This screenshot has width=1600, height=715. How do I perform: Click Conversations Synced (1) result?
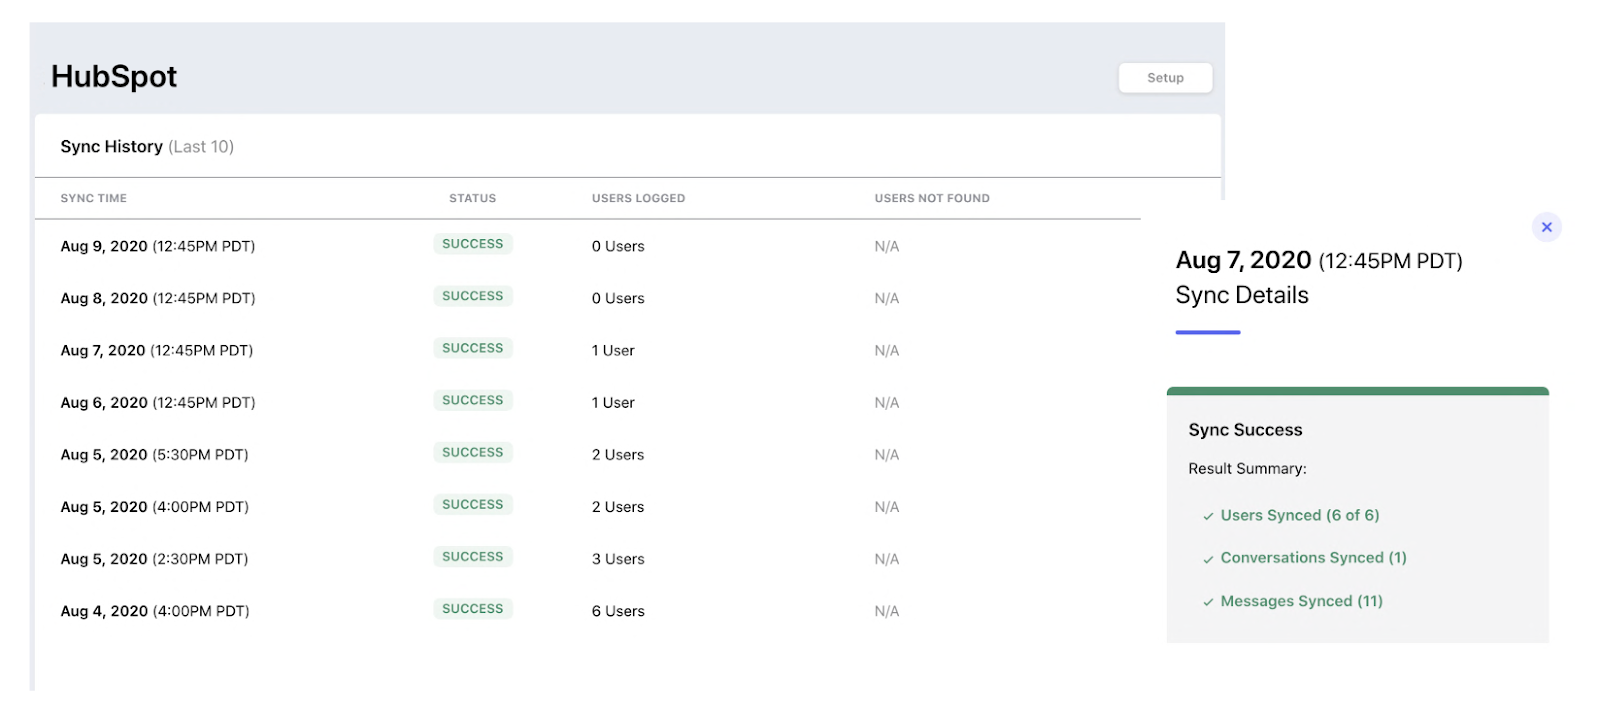click(x=1313, y=558)
